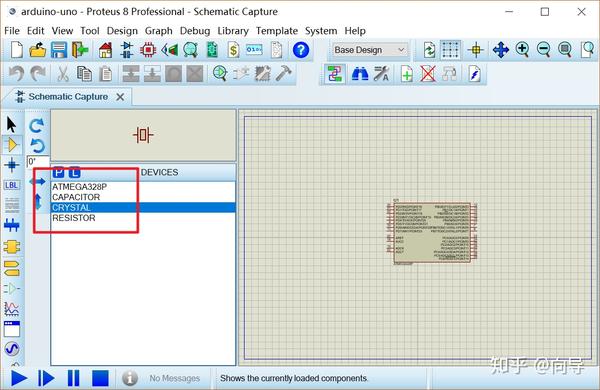Click the Rotate Clockwise arrow

pyautogui.click(x=37, y=125)
